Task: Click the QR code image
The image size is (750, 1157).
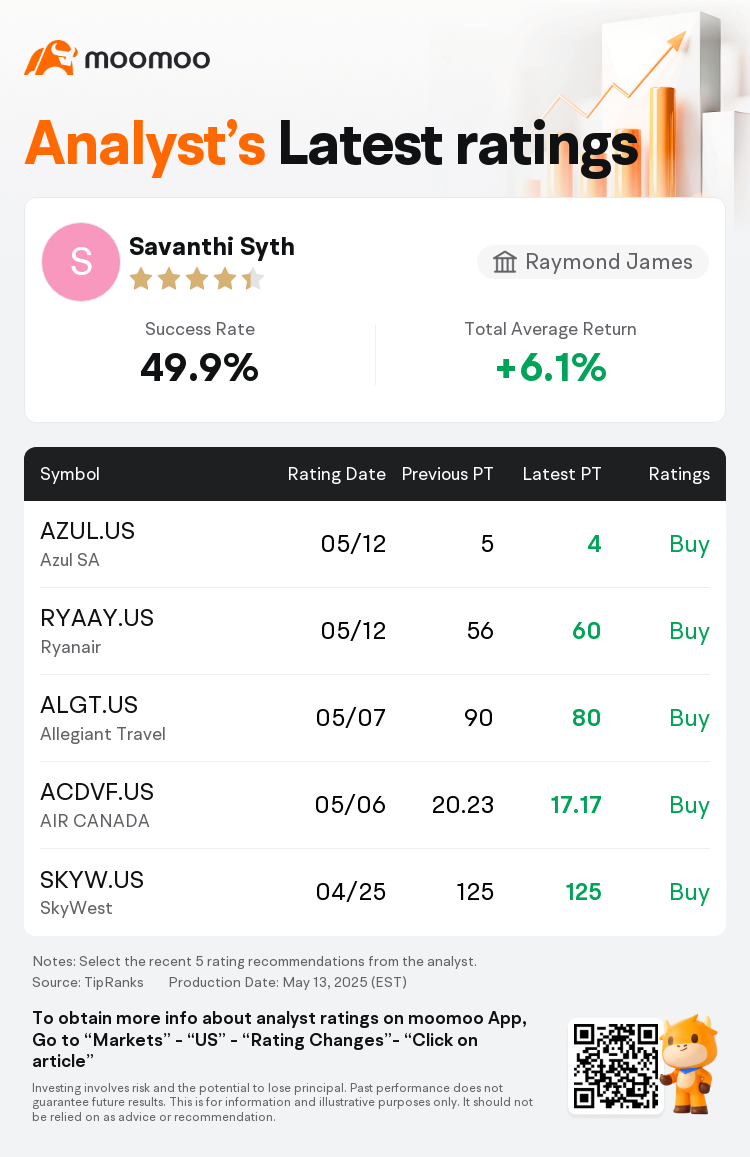Action: click(616, 1065)
